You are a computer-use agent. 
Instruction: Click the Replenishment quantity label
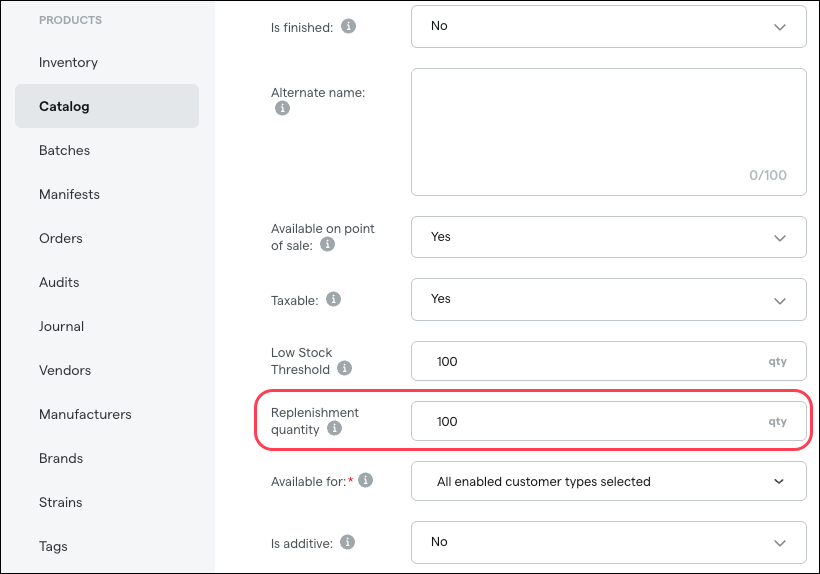coord(315,421)
